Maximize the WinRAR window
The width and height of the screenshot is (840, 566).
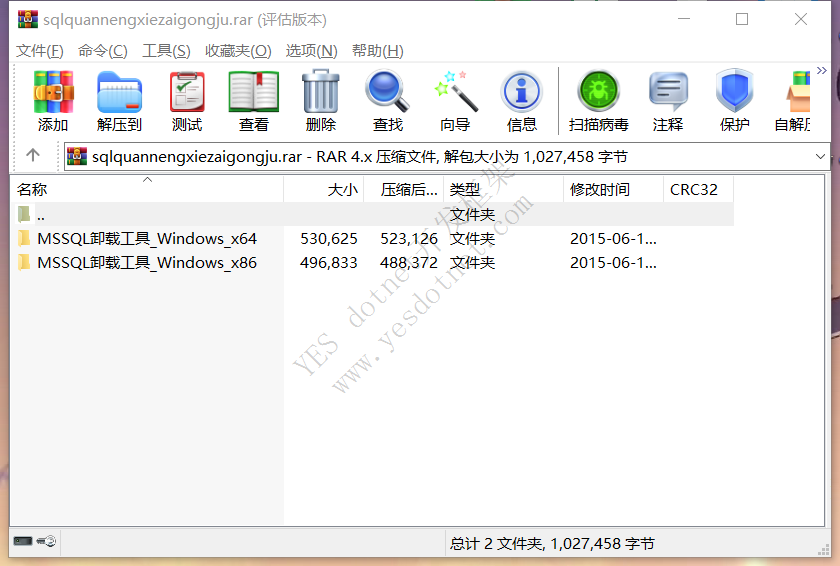click(742, 19)
